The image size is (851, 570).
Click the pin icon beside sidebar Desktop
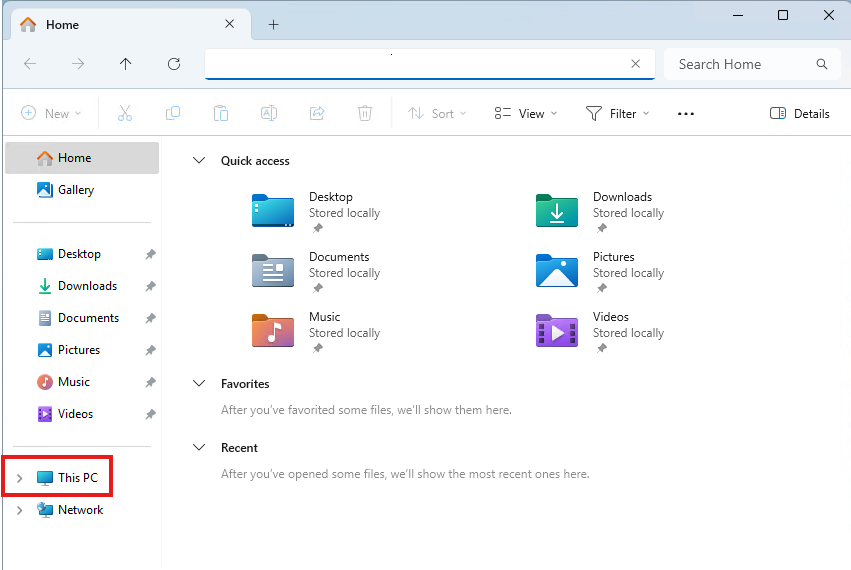[x=150, y=254]
